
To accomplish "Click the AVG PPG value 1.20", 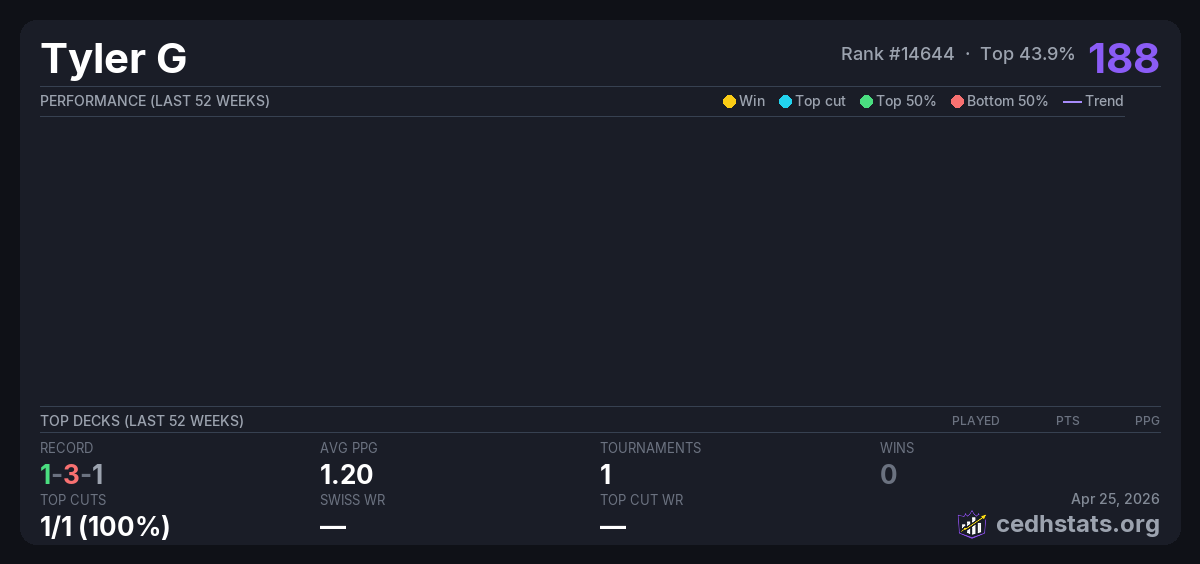I will [346, 474].
